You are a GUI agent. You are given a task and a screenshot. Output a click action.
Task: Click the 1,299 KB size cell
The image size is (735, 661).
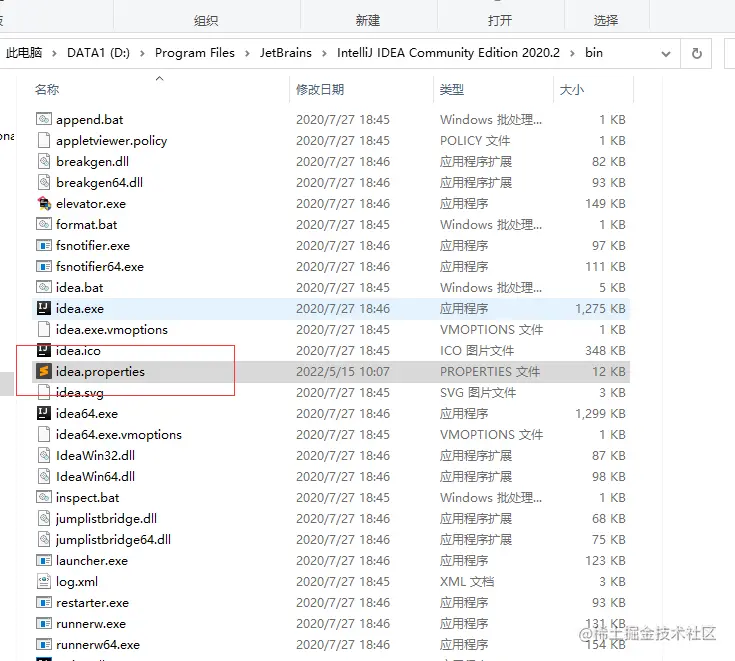click(x=600, y=413)
